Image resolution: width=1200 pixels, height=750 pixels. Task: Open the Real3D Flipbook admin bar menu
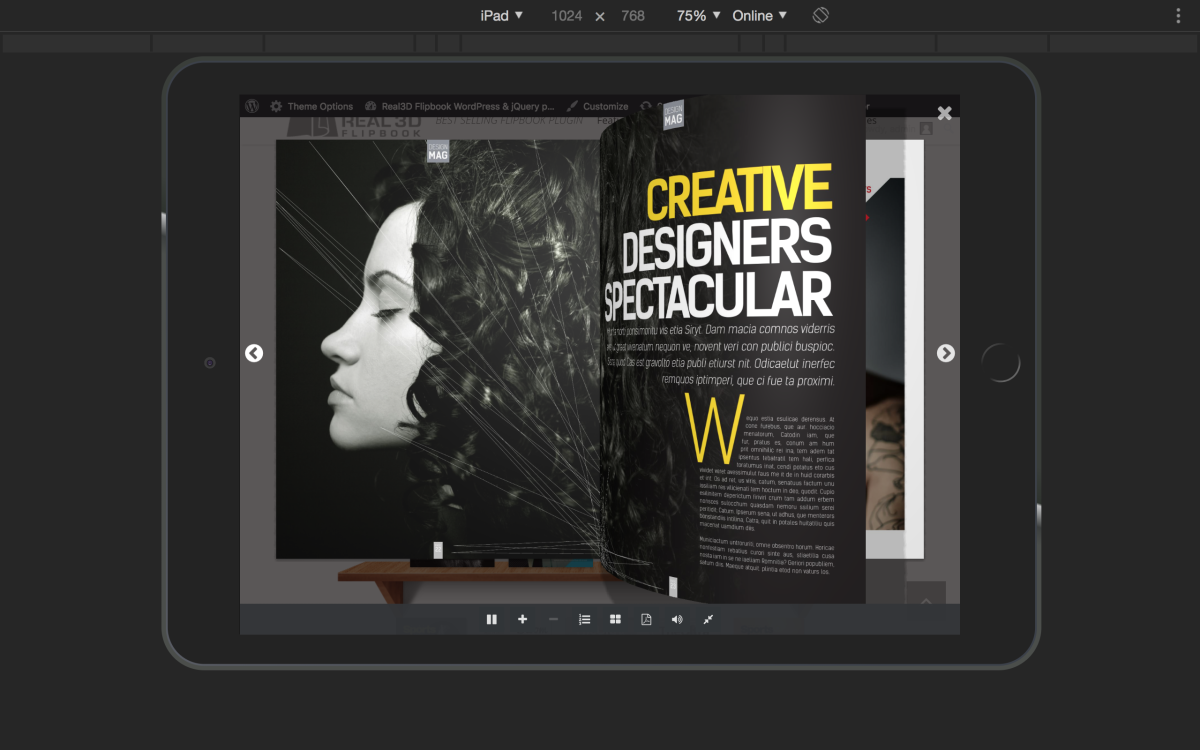[460, 105]
